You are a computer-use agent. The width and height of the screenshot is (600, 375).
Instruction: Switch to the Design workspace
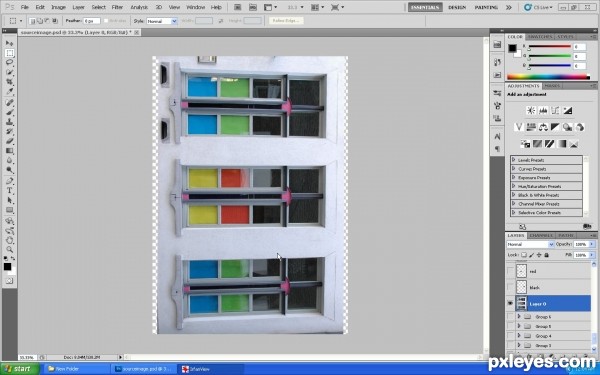[457, 7]
